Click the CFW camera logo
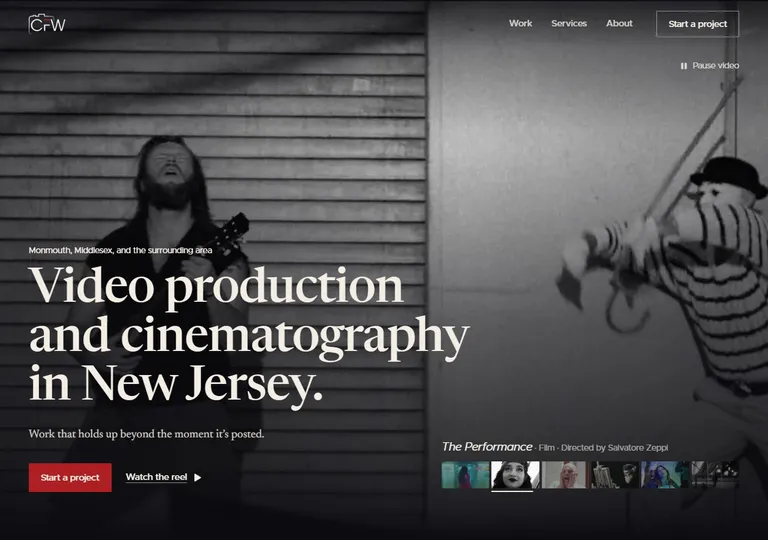Screen dimensions: 768x540 47,24
